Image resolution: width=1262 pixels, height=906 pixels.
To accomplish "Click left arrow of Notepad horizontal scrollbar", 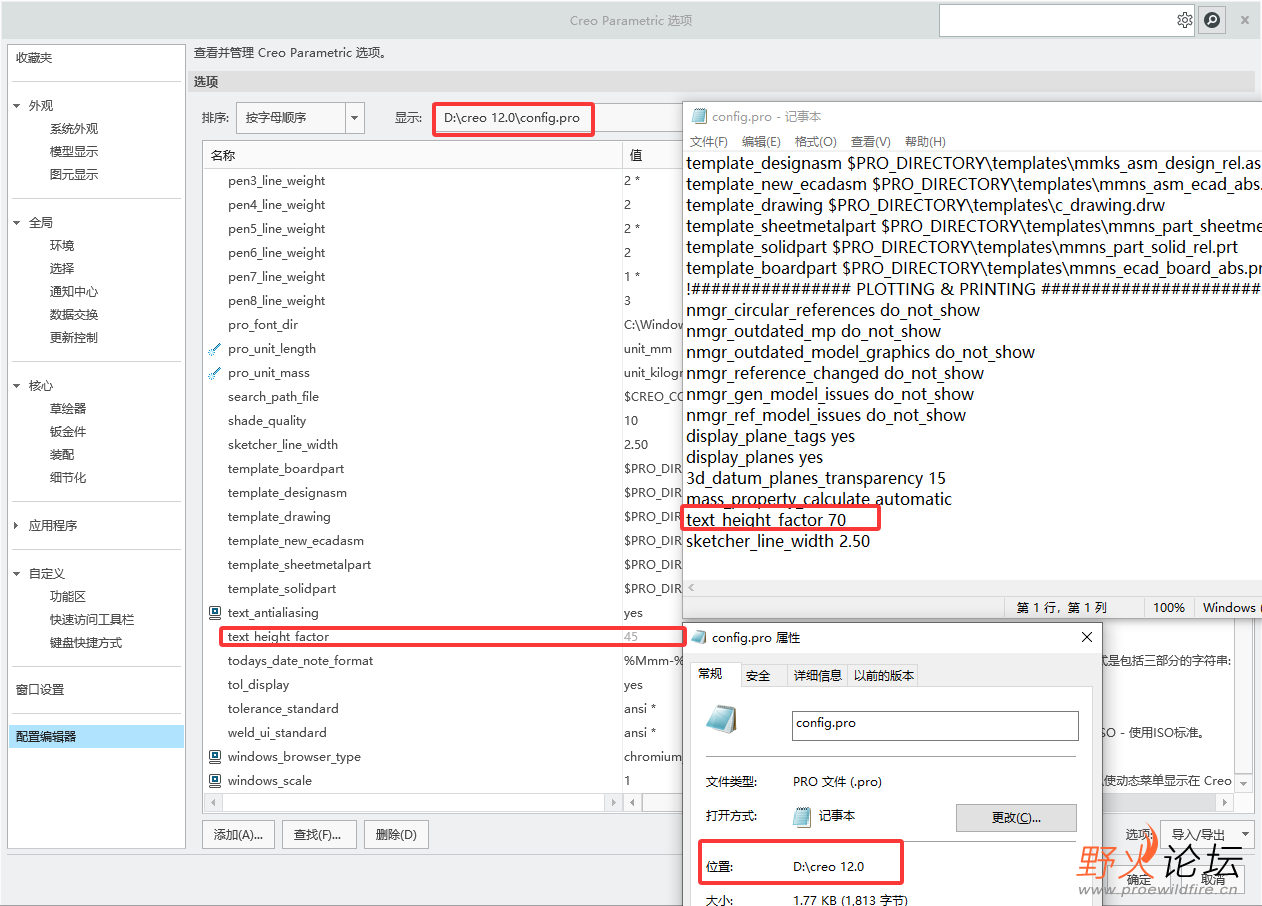I will (692, 588).
